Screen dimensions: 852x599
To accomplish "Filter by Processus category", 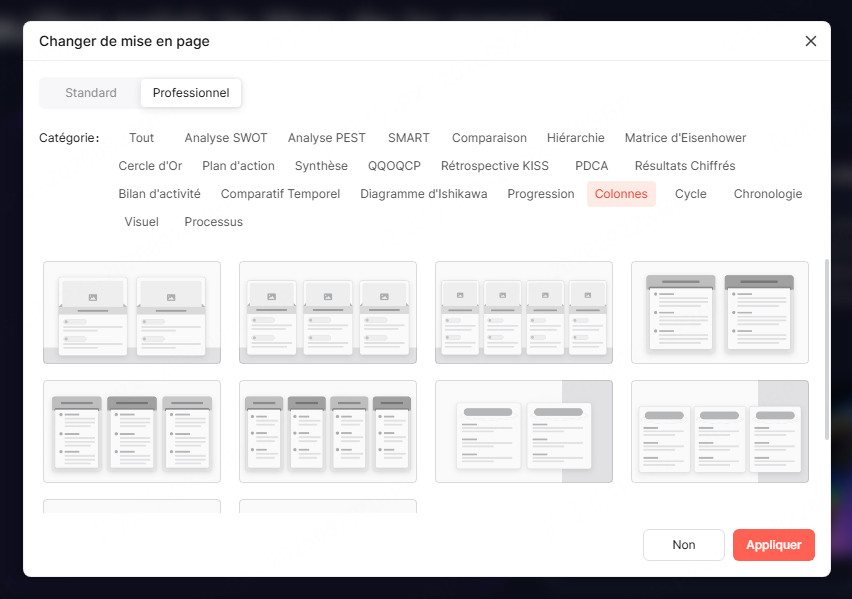I will click(214, 222).
